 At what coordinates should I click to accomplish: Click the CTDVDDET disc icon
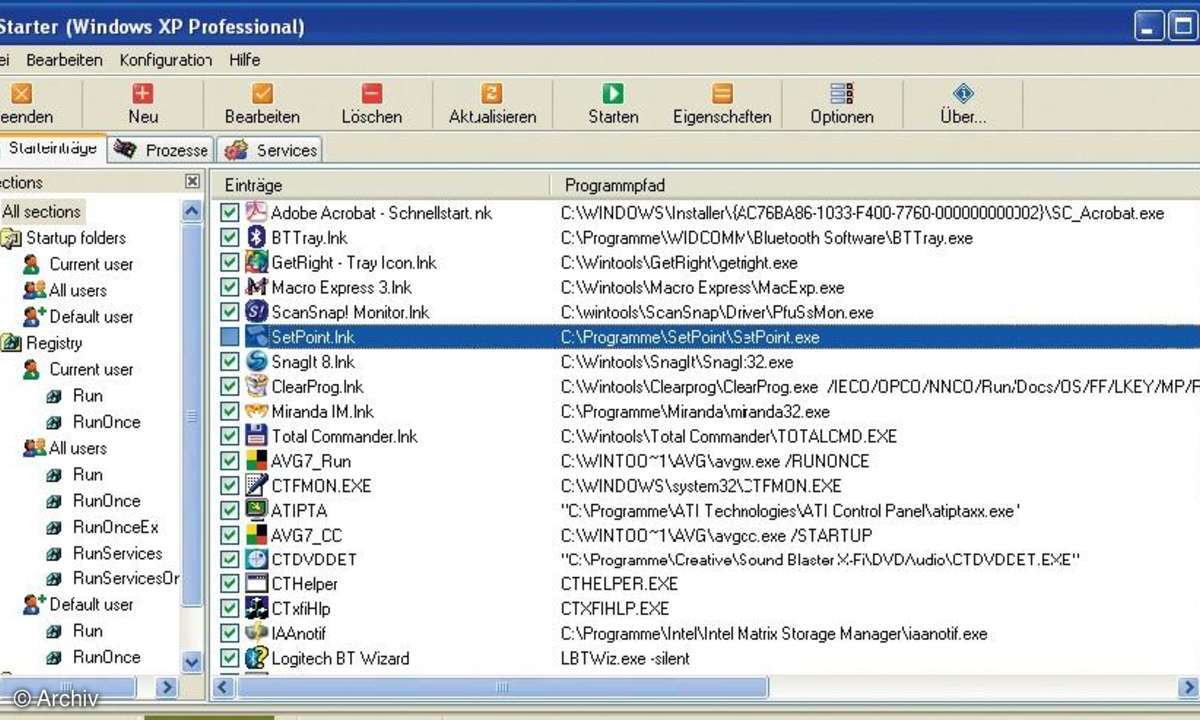point(257,559)
